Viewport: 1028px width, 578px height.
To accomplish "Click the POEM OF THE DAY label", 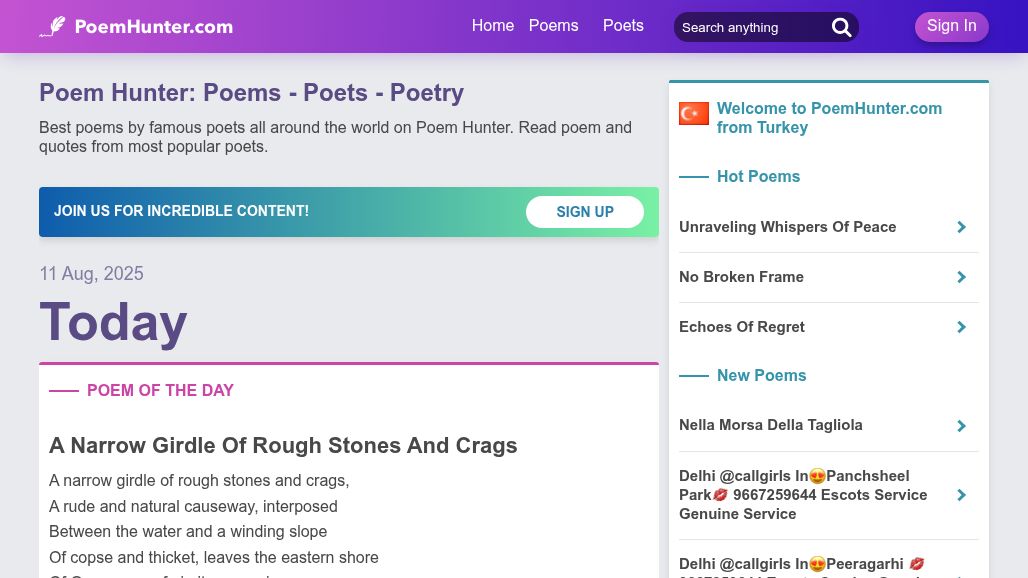I will point(160,391).
